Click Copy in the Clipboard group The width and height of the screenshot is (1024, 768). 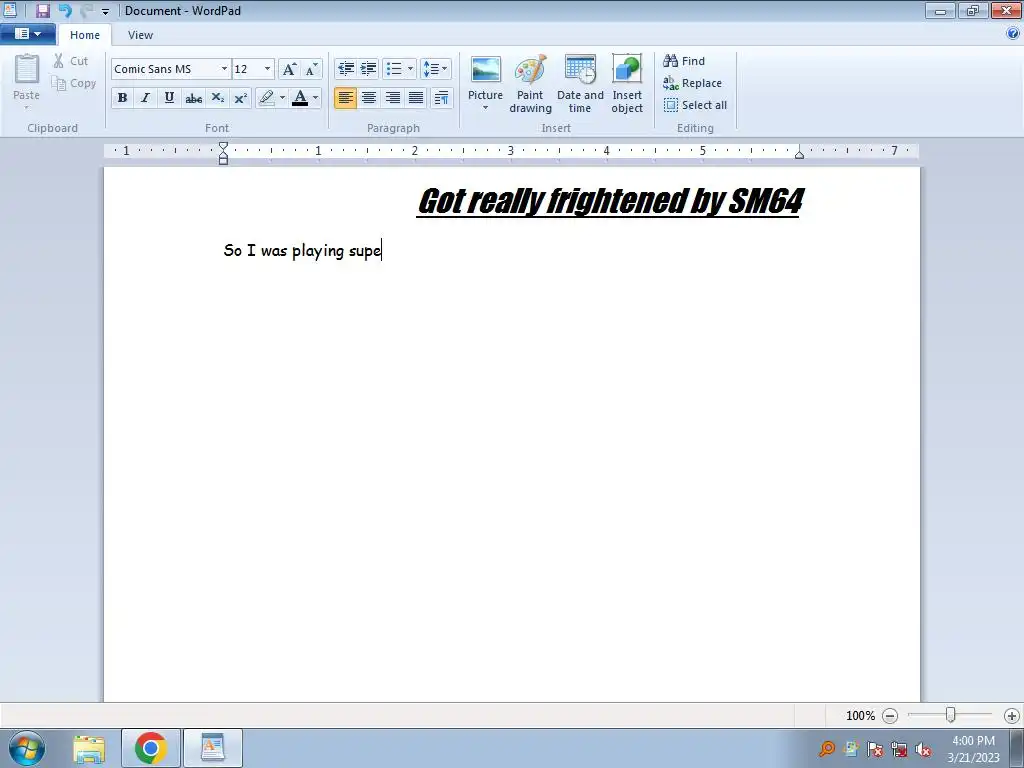(x=74, y=83)
